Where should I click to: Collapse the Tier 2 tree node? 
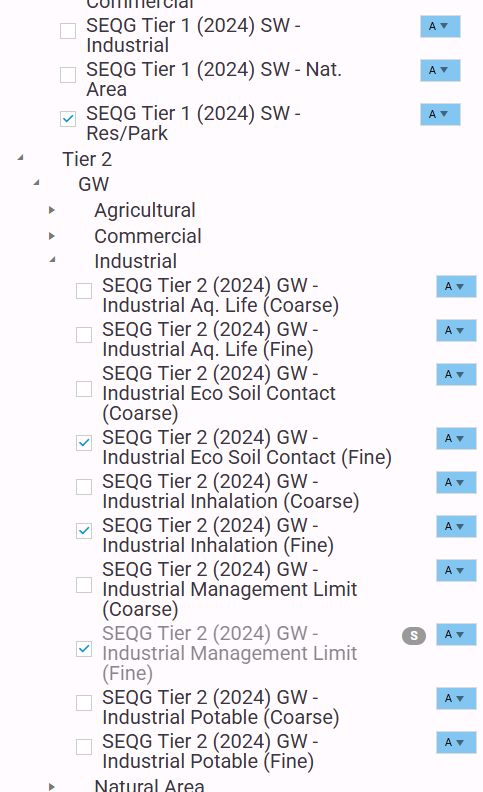tap(21, 158)
